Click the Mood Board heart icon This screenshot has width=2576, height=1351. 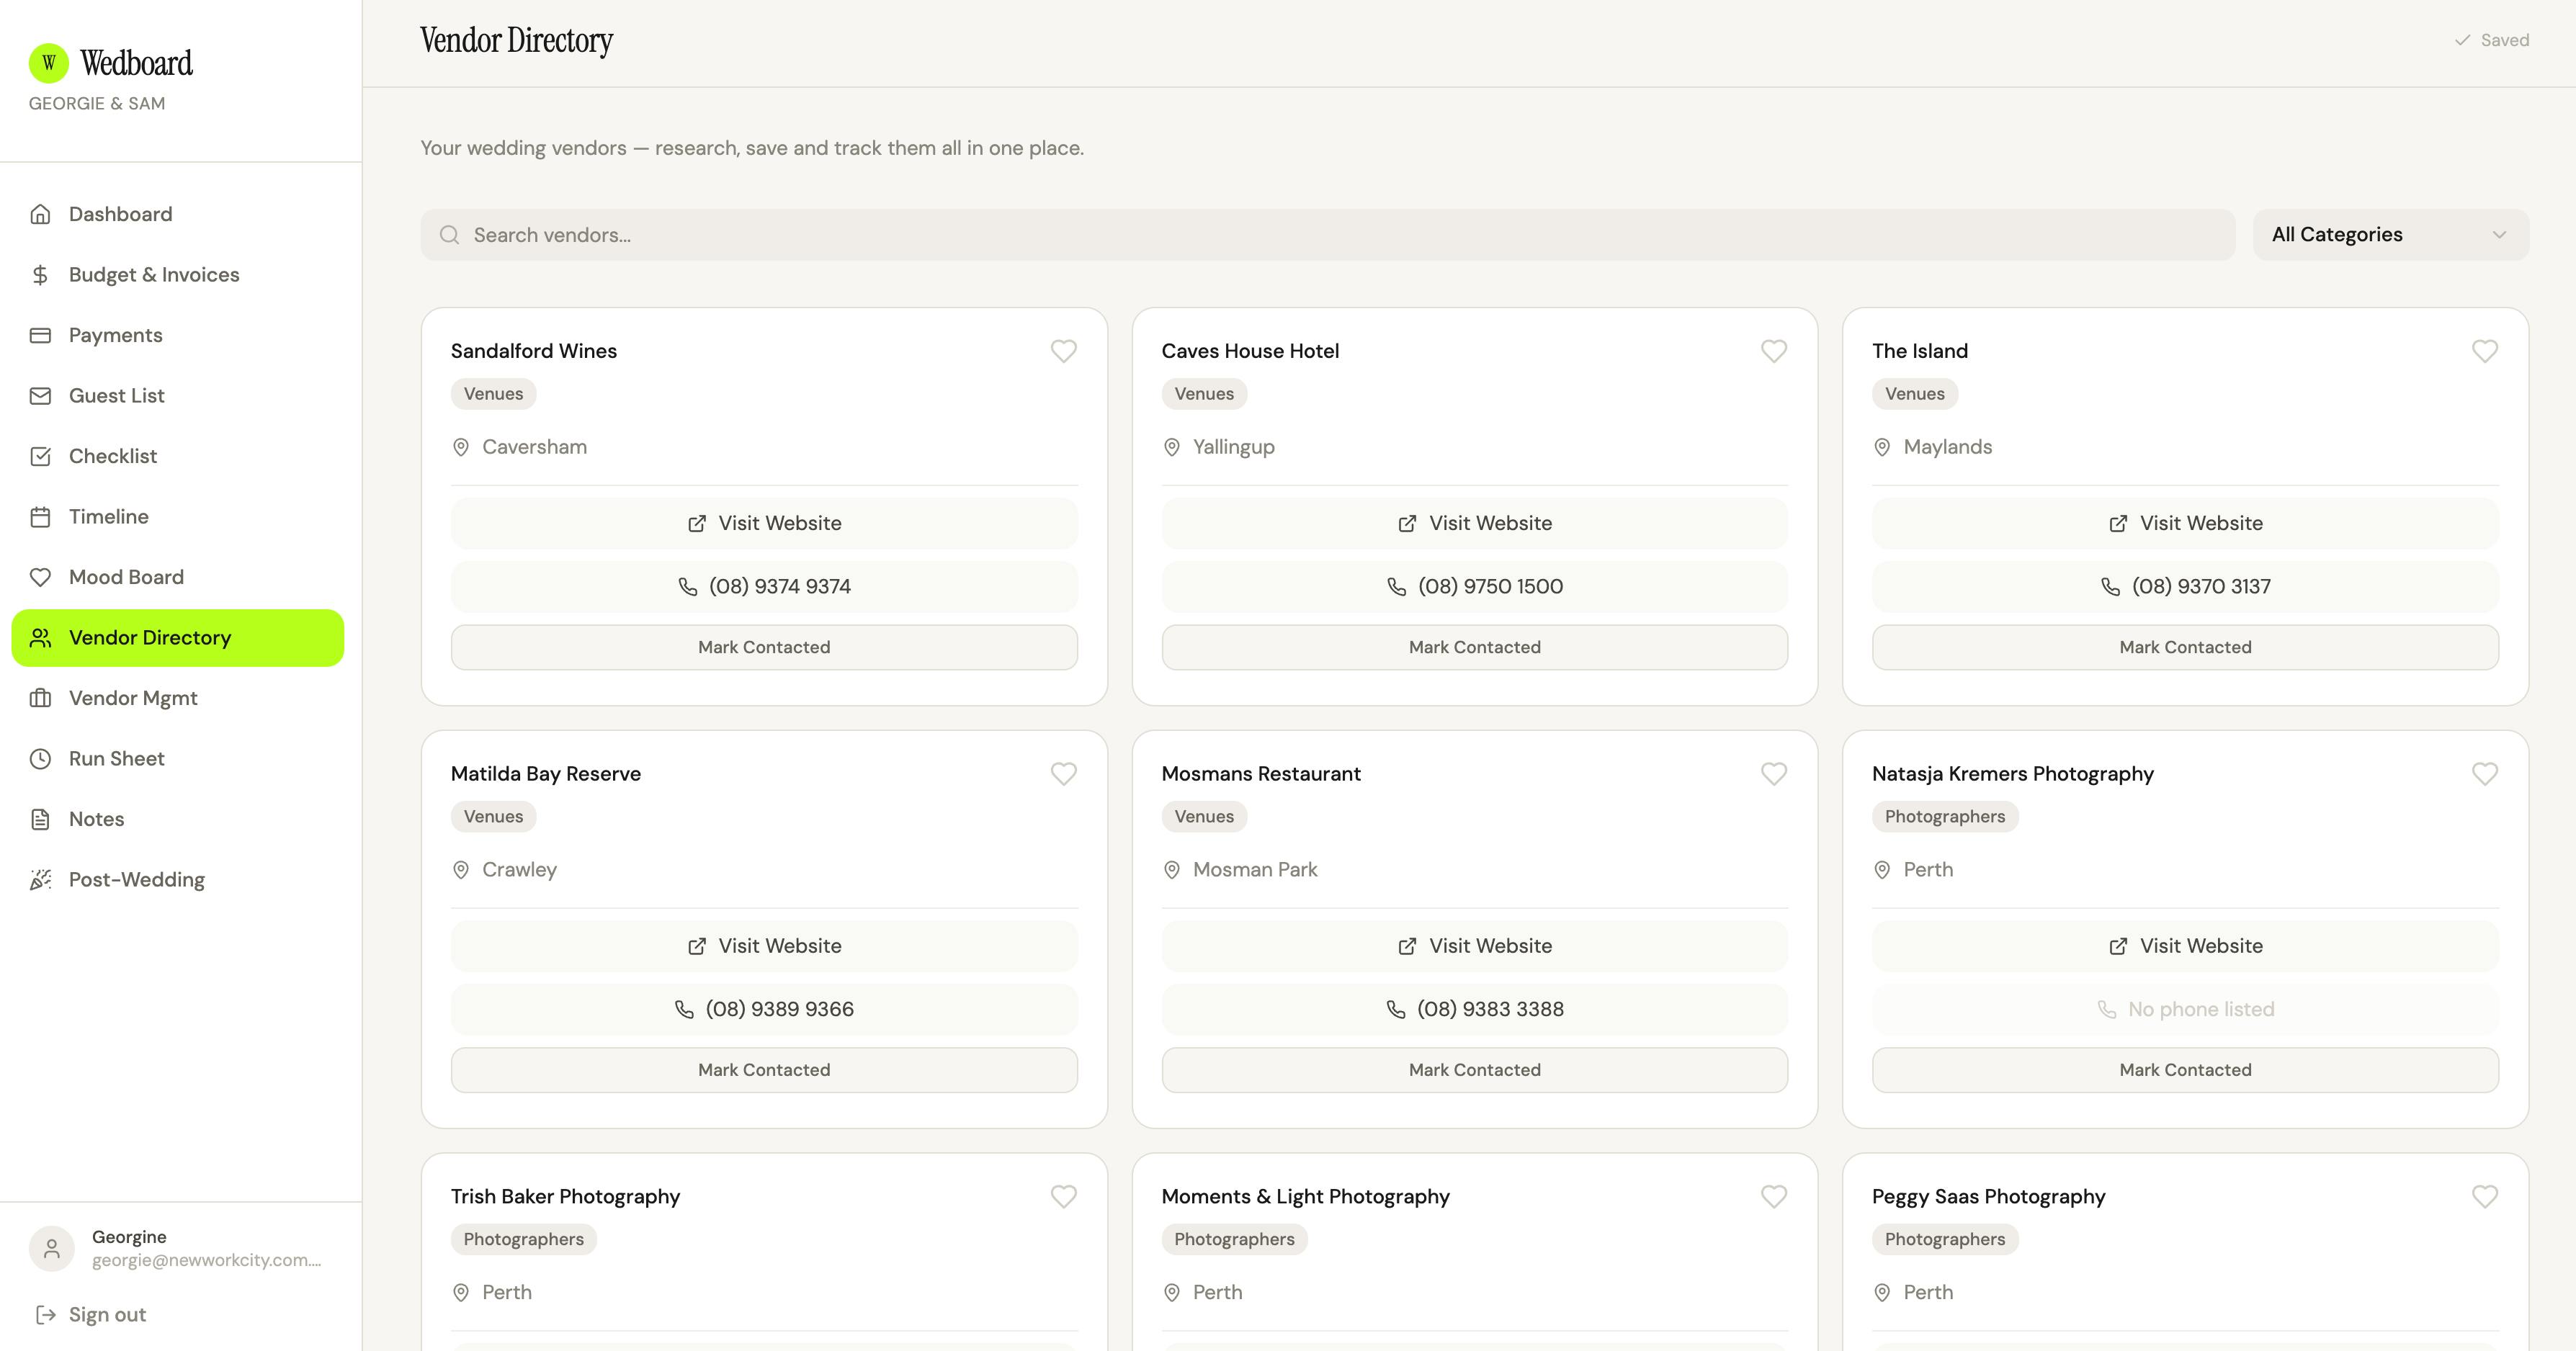(40, 577)
